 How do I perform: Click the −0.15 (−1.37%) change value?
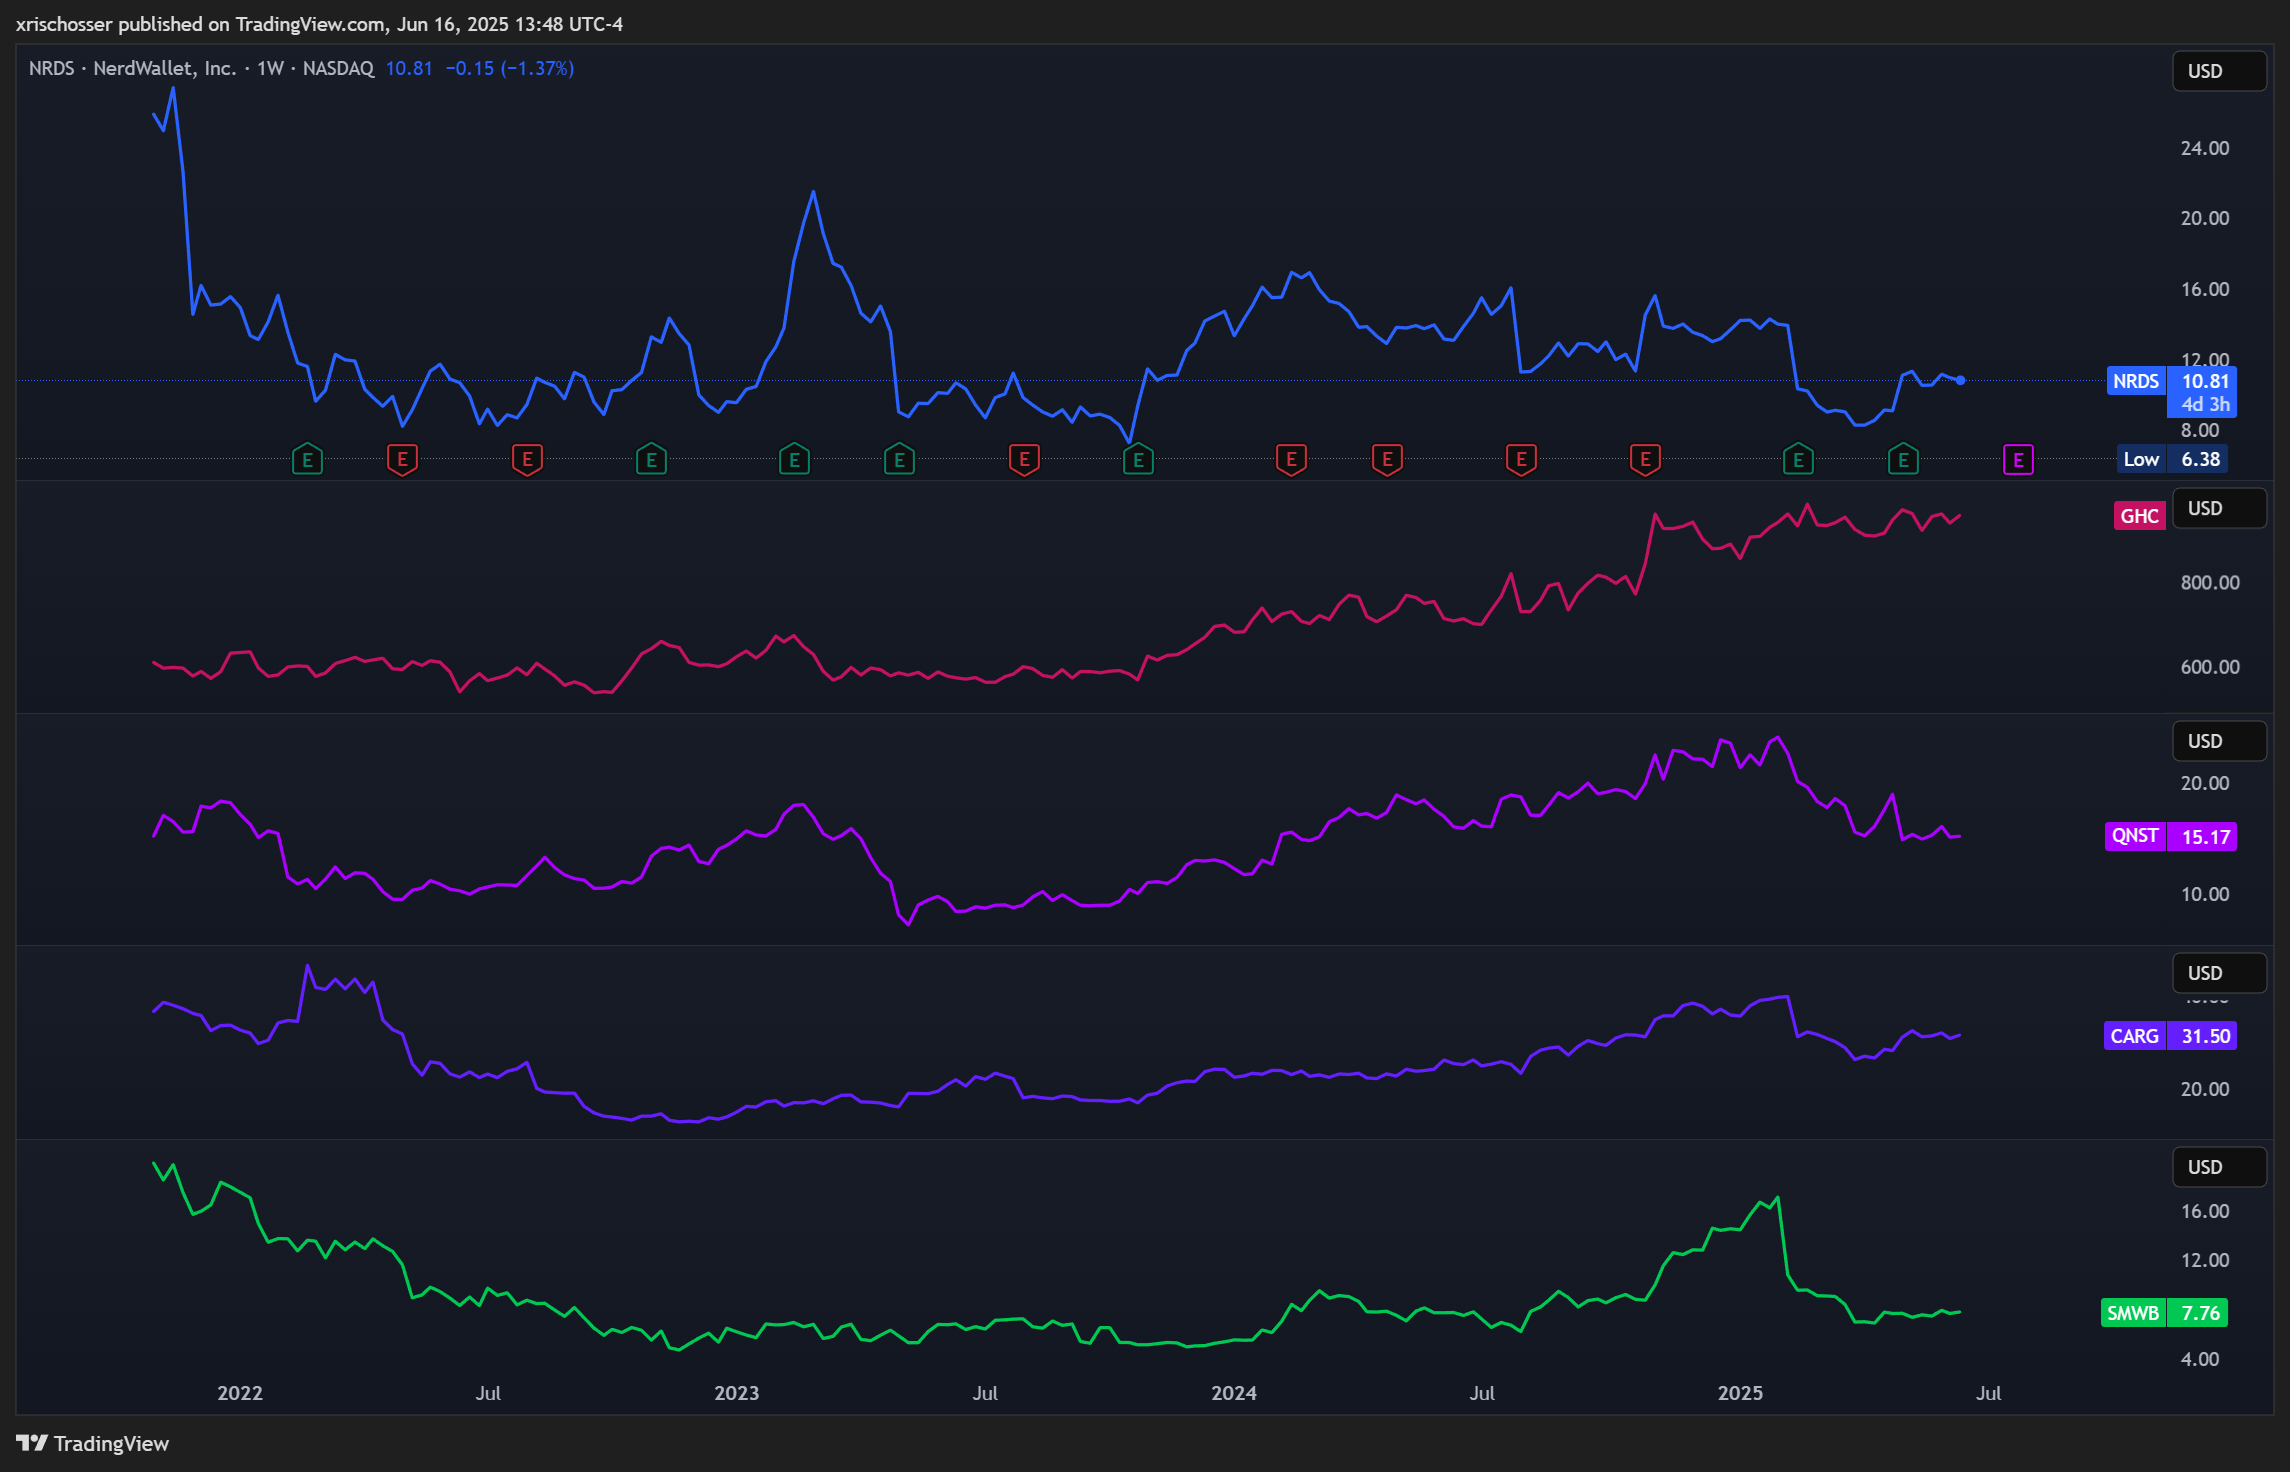(510, 68)
